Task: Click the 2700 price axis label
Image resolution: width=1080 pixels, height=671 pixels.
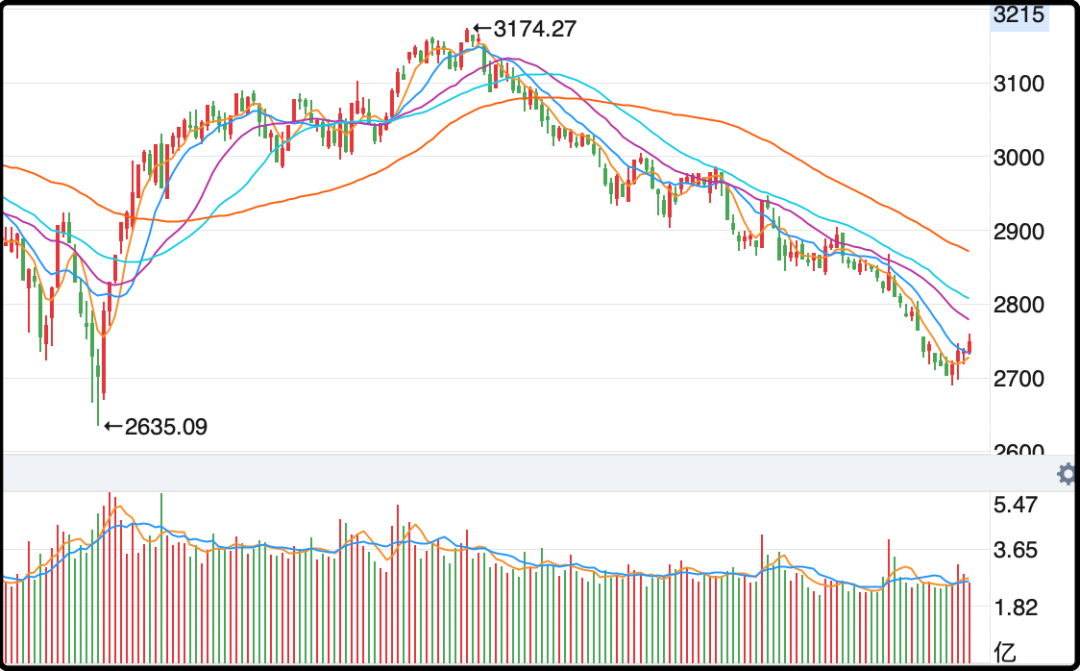Action: (x=1018, y=379)
